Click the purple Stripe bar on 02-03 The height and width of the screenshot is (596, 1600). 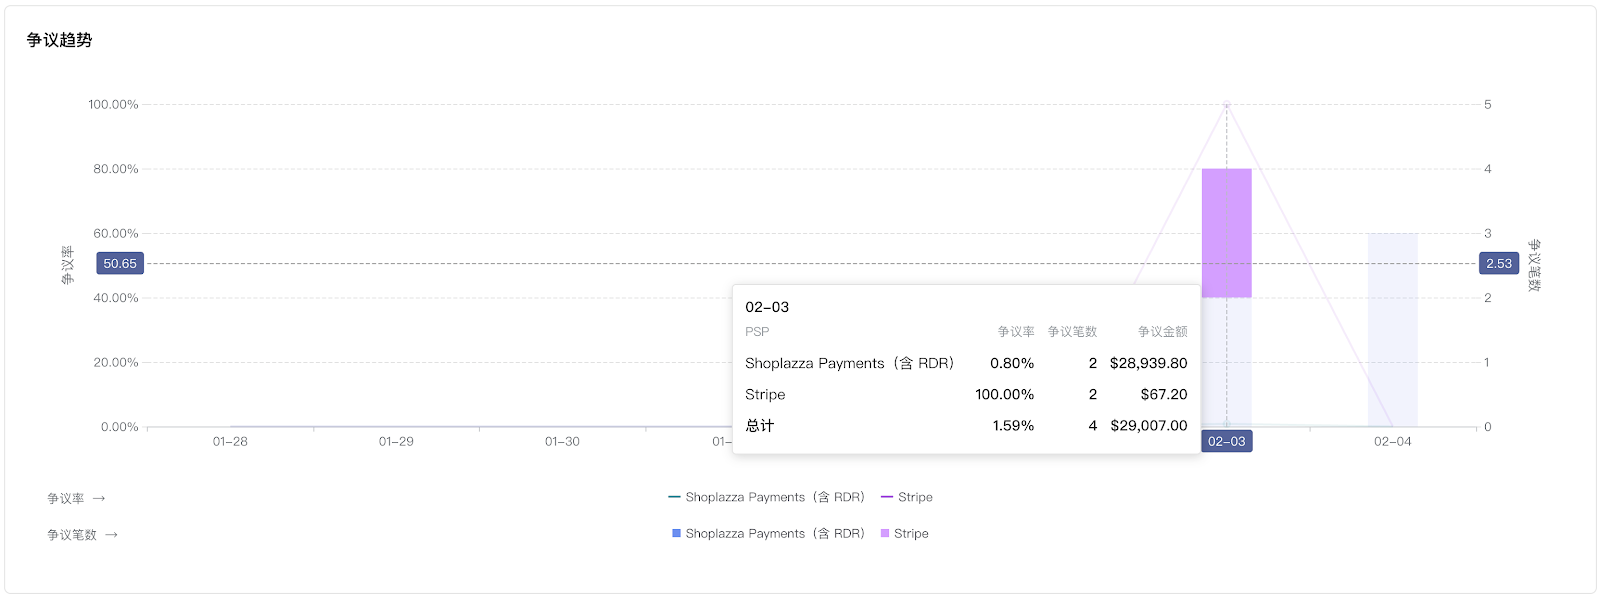(x=1226, y=232)
